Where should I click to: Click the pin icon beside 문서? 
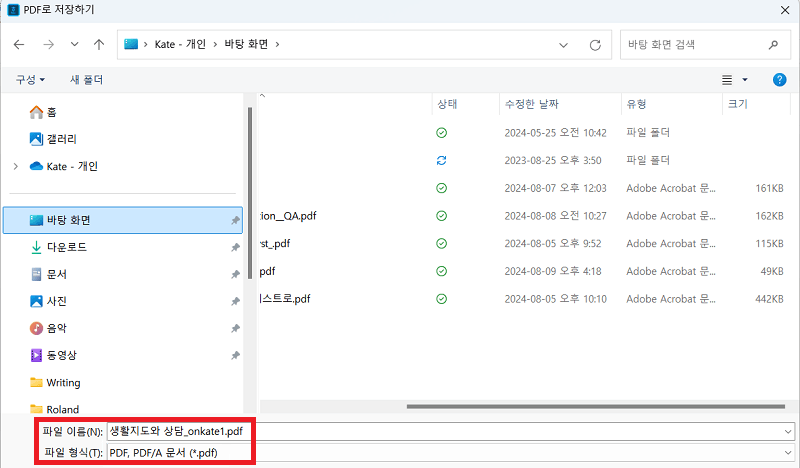pyautogui.click(x=235, y=275)
